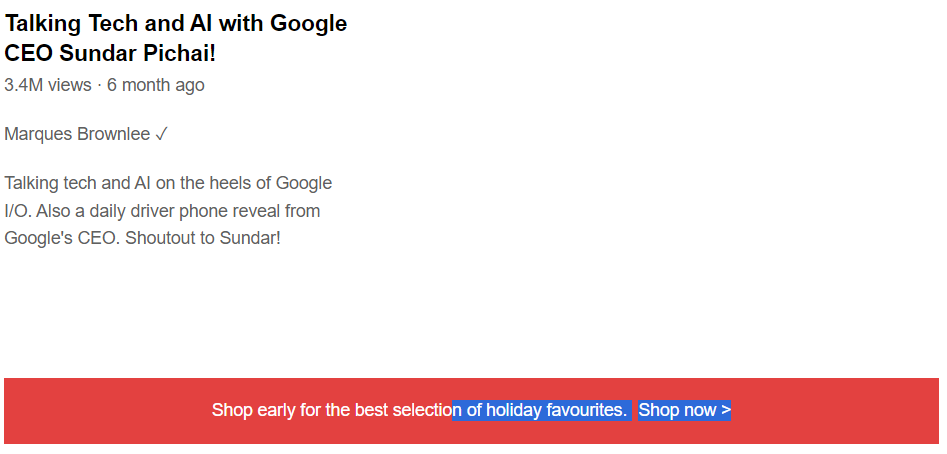
Task: Open the Marques Brownlee channel name
Action: point(77,134)
